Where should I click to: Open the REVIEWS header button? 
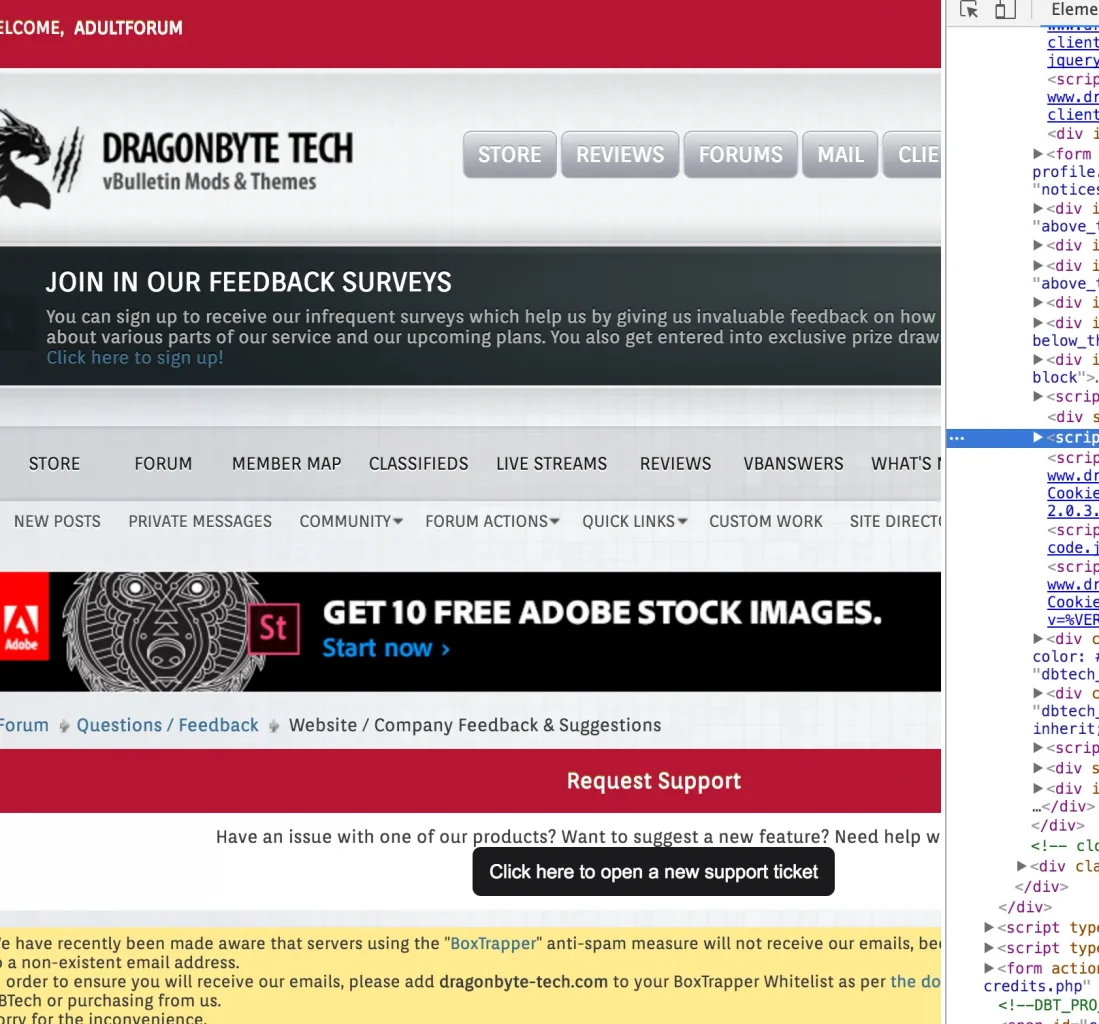[x=620, y=154]
